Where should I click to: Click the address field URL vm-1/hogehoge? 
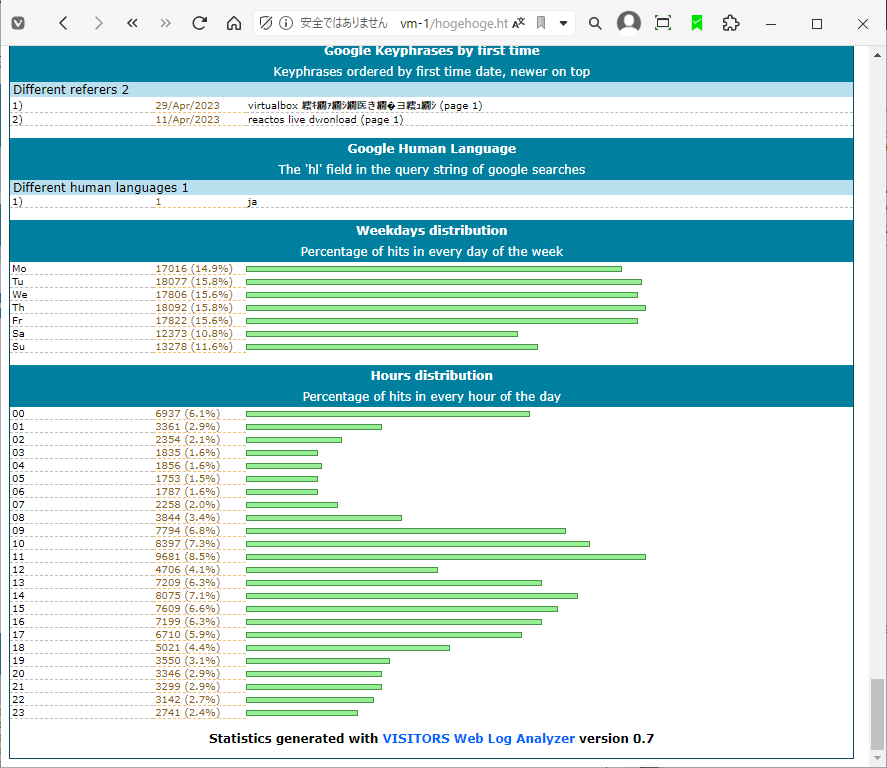(x=454, y=23)
